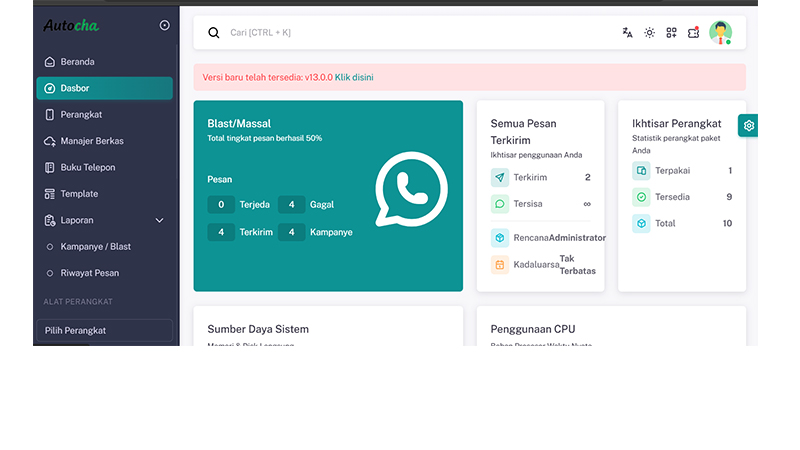
Task: Open the Beranda home menu item
Action: [105, 62]
